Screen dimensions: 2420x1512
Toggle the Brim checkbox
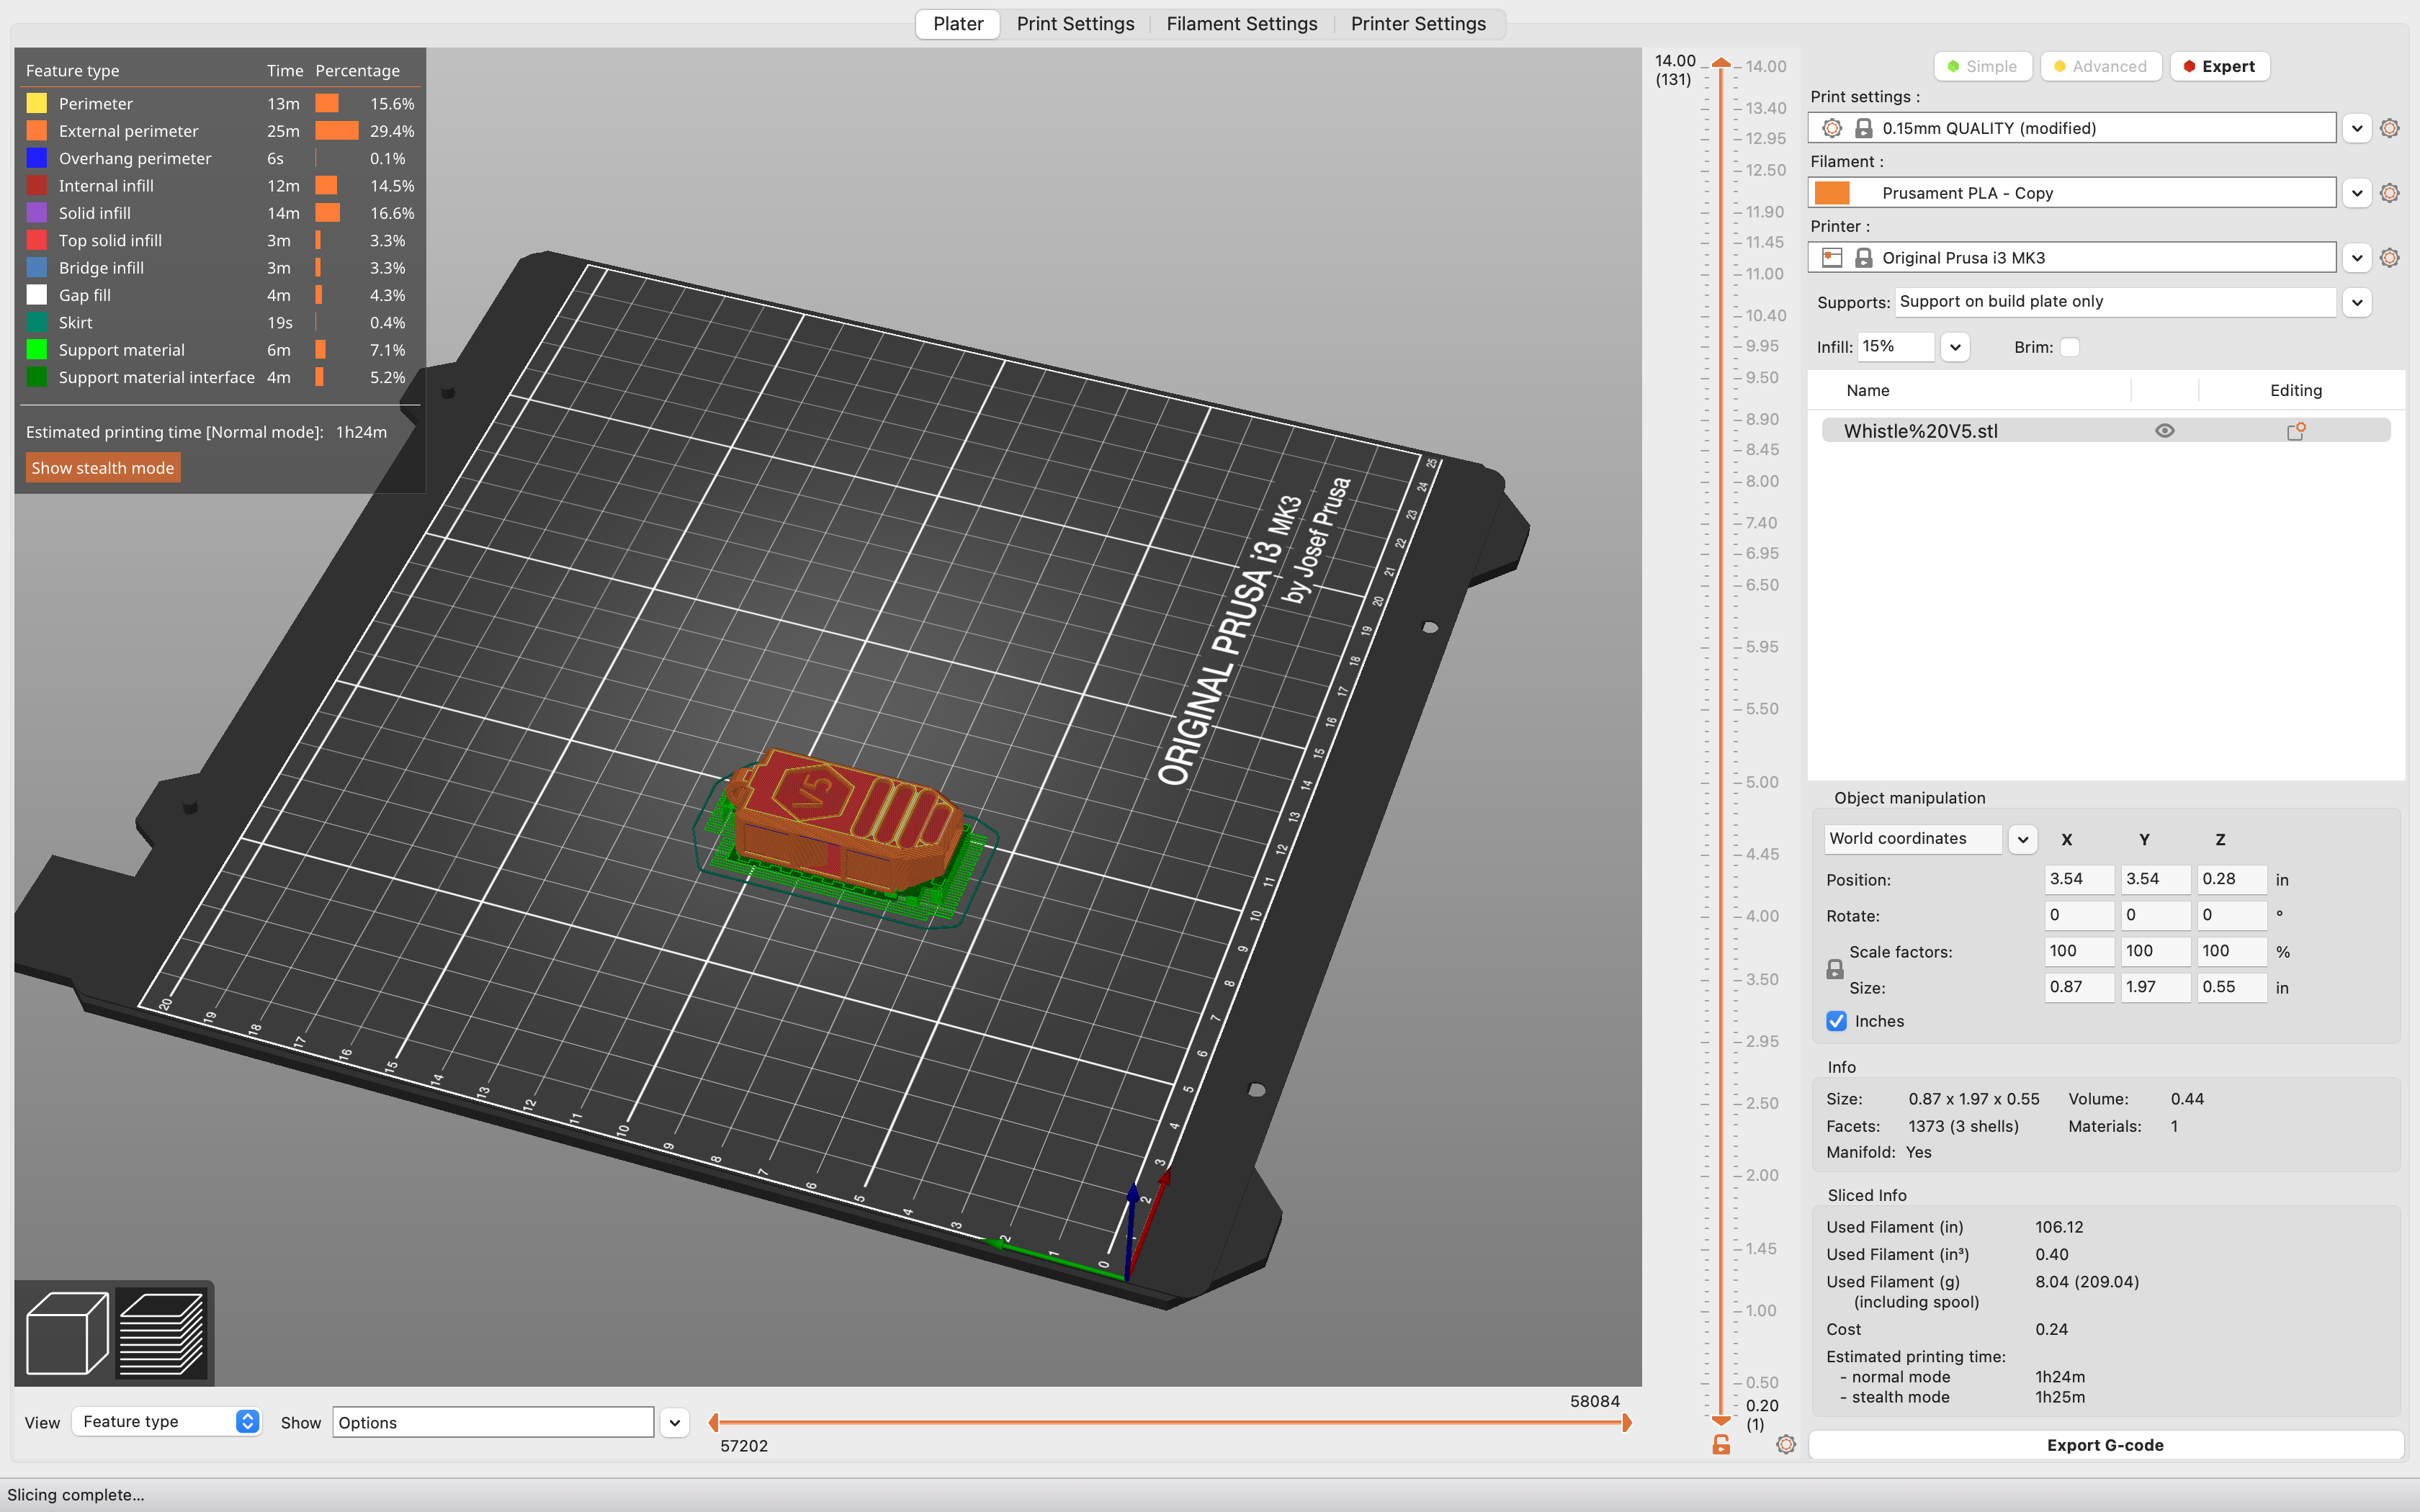(x=2070, y=347)
